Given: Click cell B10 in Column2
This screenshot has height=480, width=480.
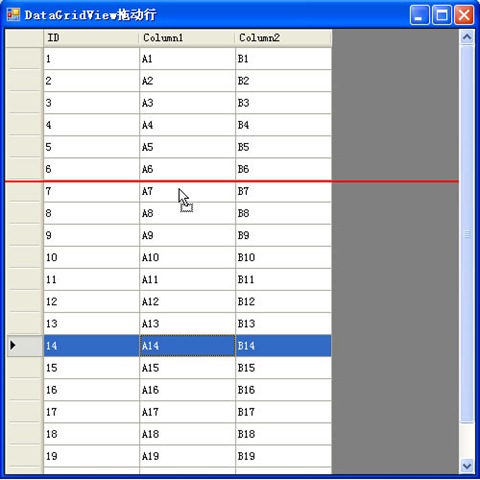Looking at the screenshot, I should point(284,257).
